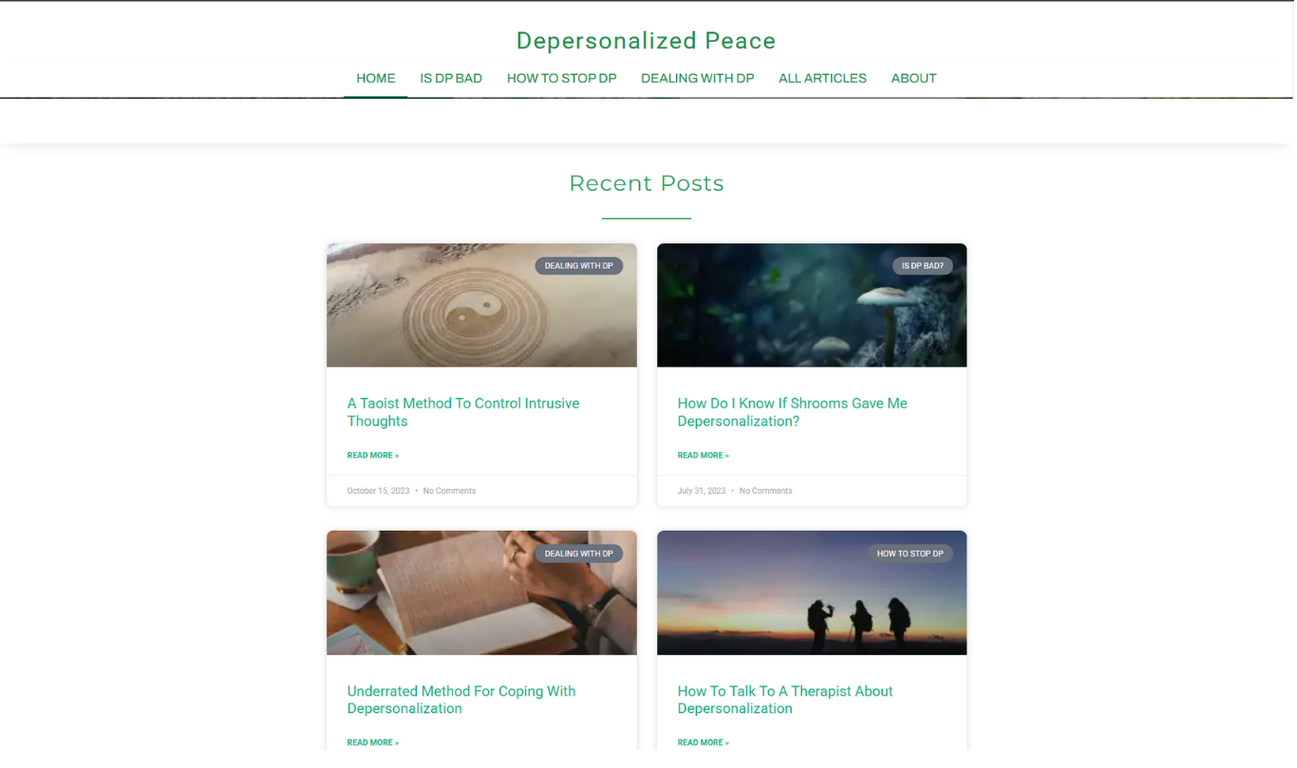This screenshot has height=768, width=1297.
Task: Open the Depersonalized Peace site title
Action: 647,41
